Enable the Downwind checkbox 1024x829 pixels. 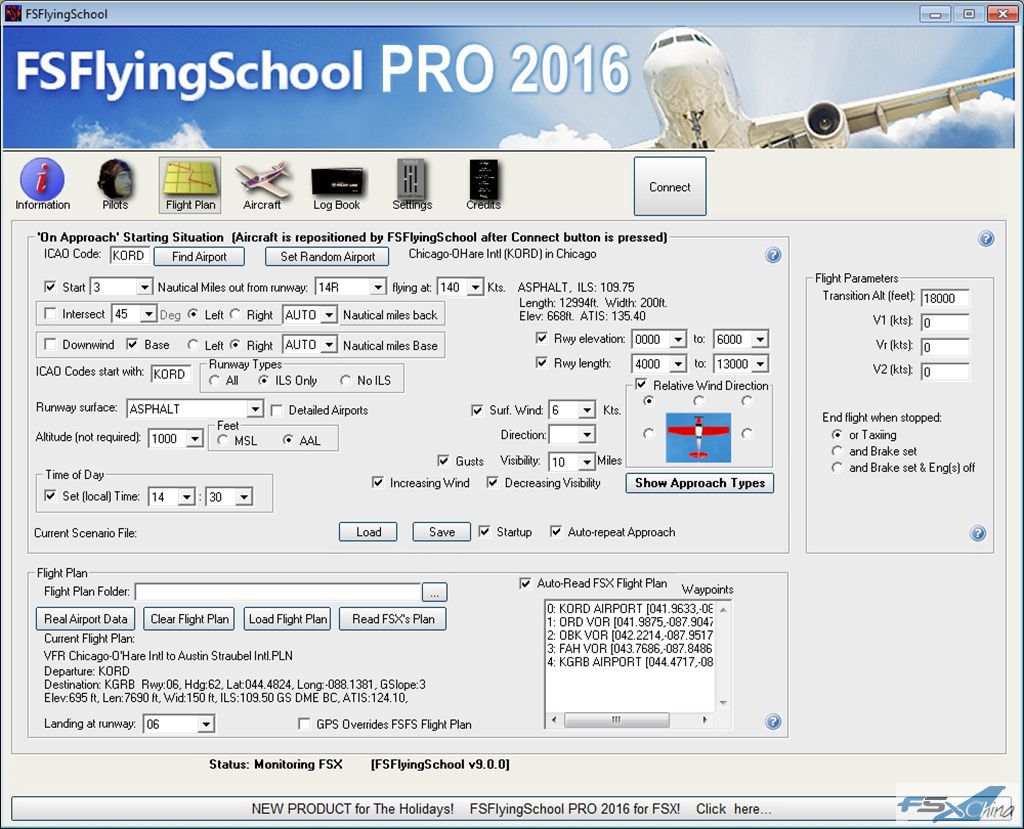(x=50, y=344)
